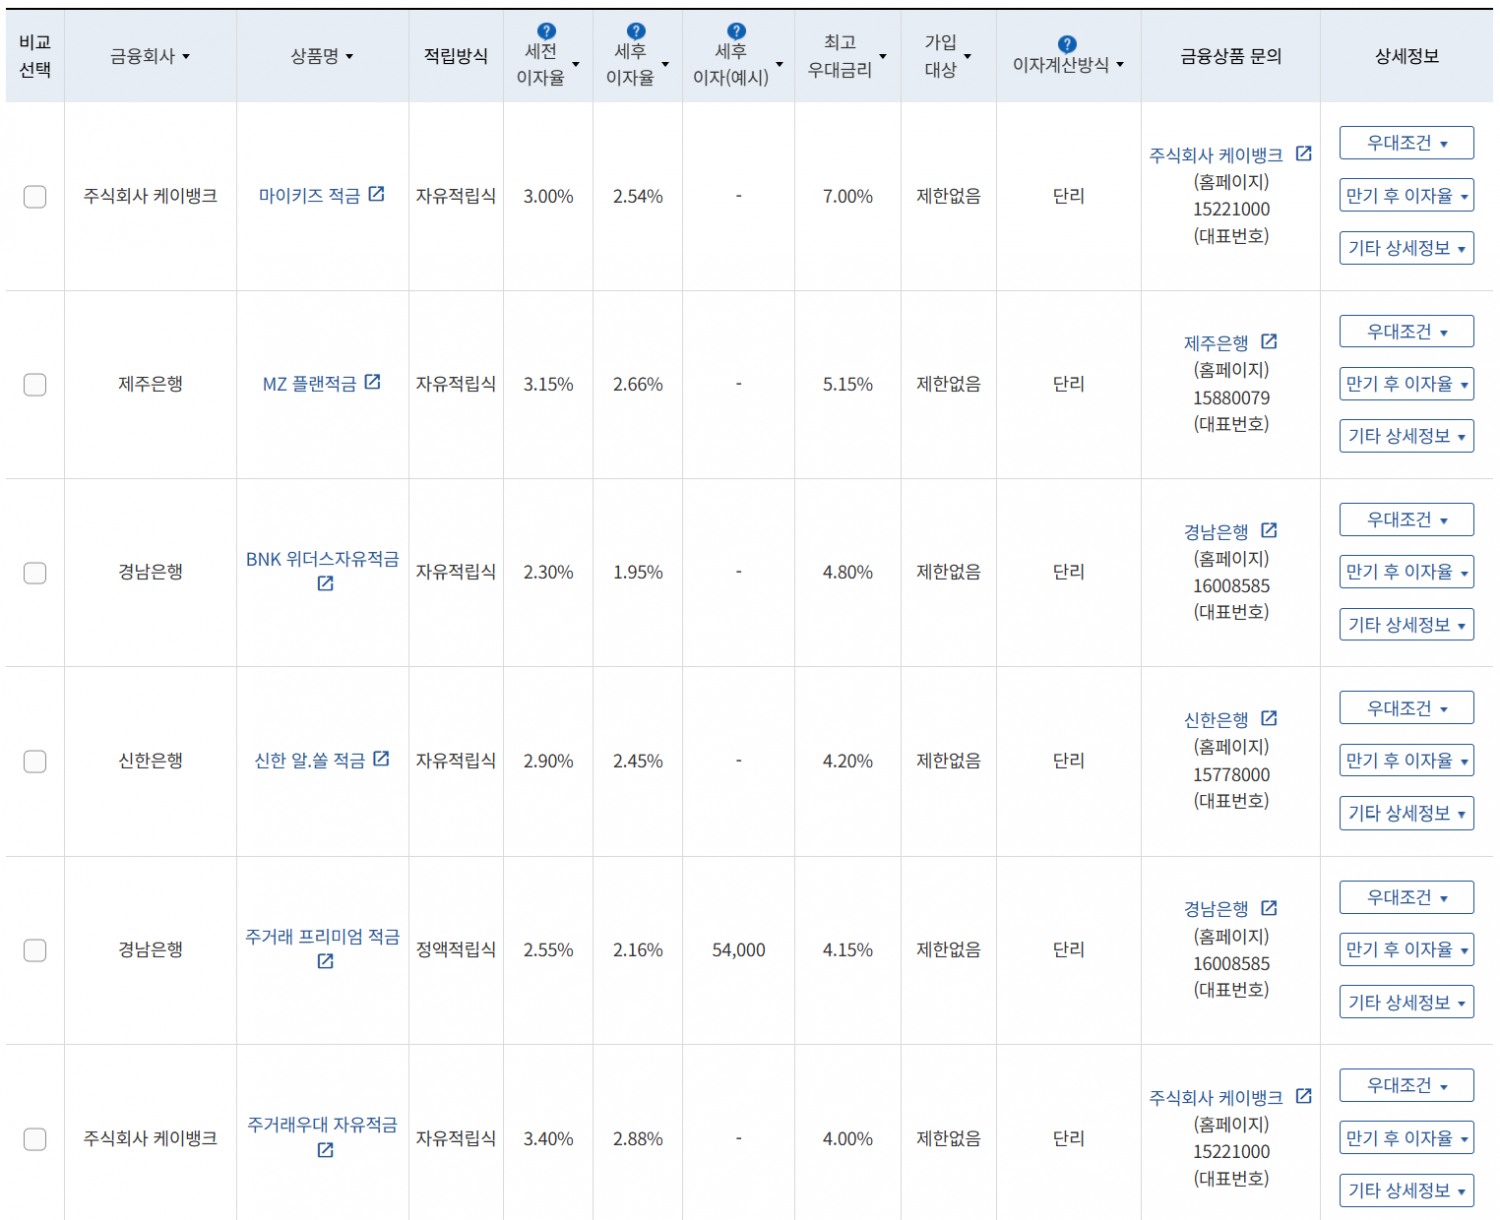Expand 기타 상세정보 for BNK 위더스자유적금
This screenshot has height=1220, width=1500.
coord(1407,625)
